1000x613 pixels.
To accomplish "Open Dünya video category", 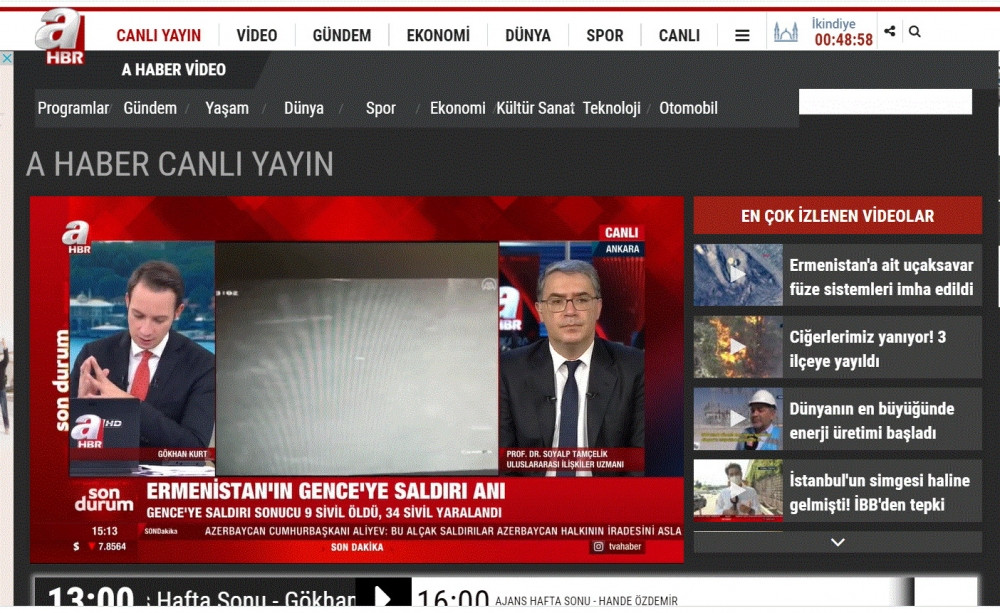I will tap(304, 108).
